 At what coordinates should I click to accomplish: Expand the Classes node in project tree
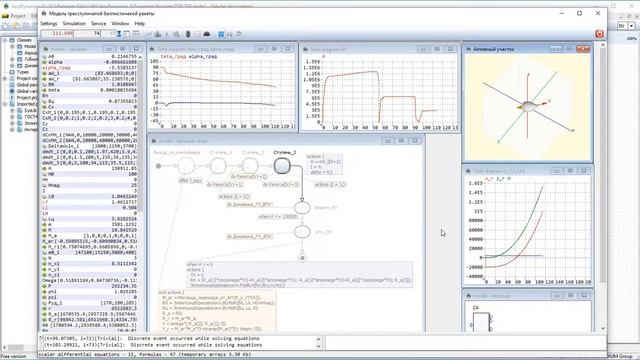click(5, 40)
